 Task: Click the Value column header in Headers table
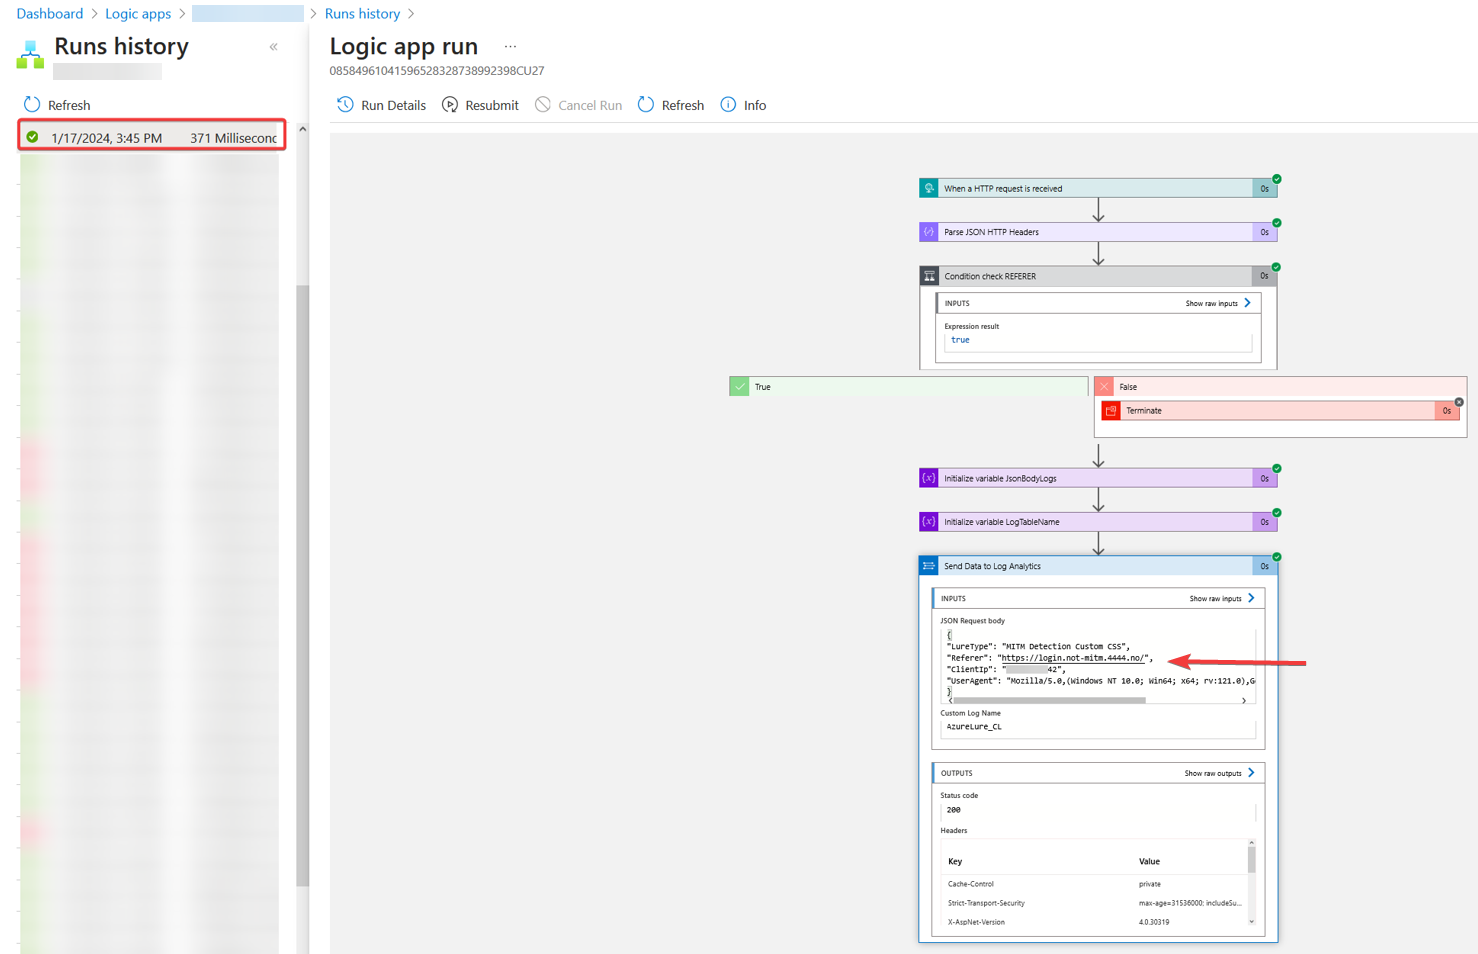click(x=1149, y=861)
